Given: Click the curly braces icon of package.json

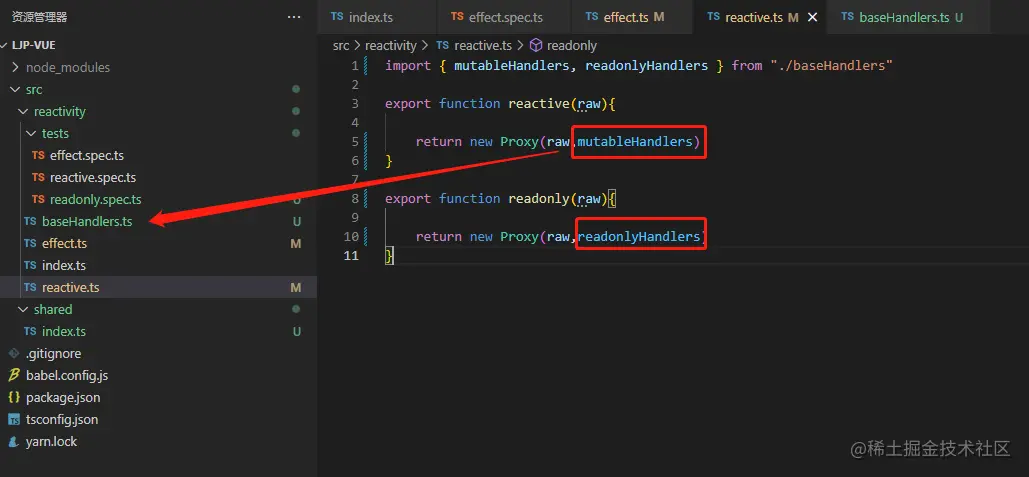Looking at the screenshot, I should (x=14, y=398).
